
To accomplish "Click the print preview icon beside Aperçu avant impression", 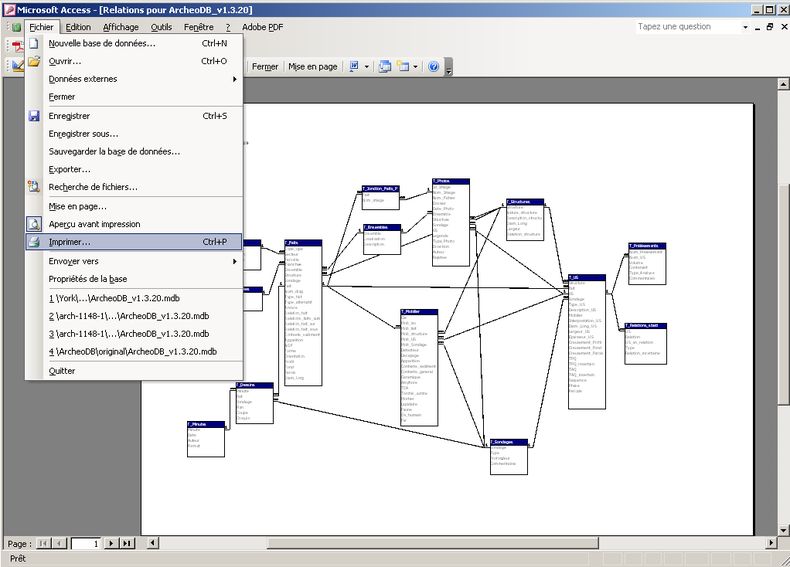I will [x=34, y=224].
